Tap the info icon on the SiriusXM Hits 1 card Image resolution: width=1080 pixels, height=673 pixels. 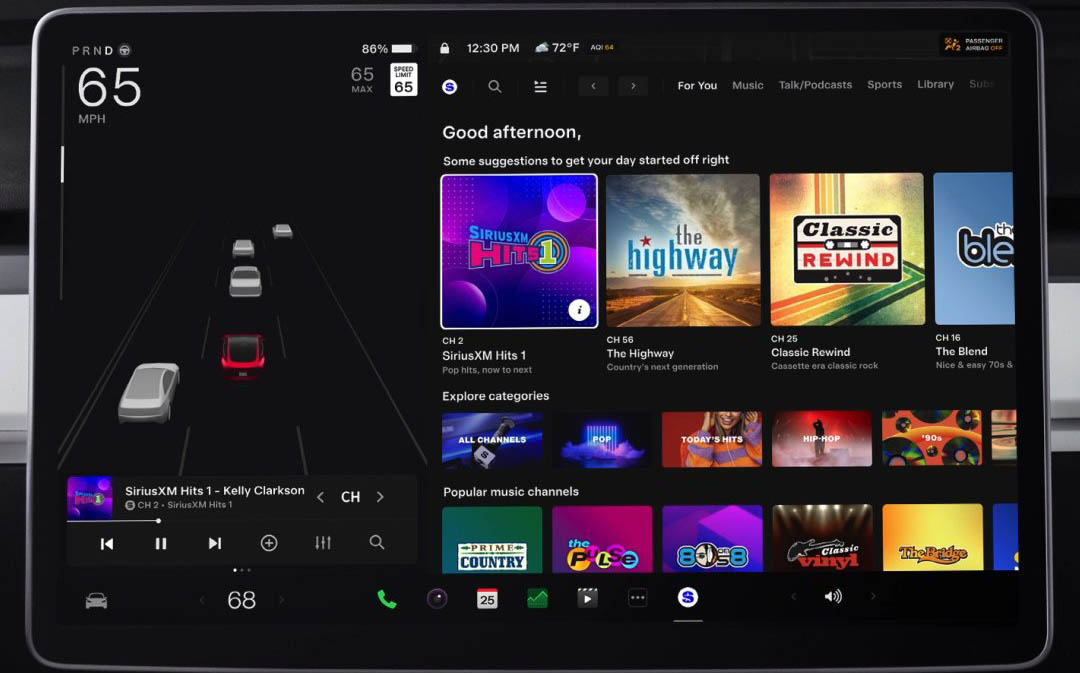[578, 310]
